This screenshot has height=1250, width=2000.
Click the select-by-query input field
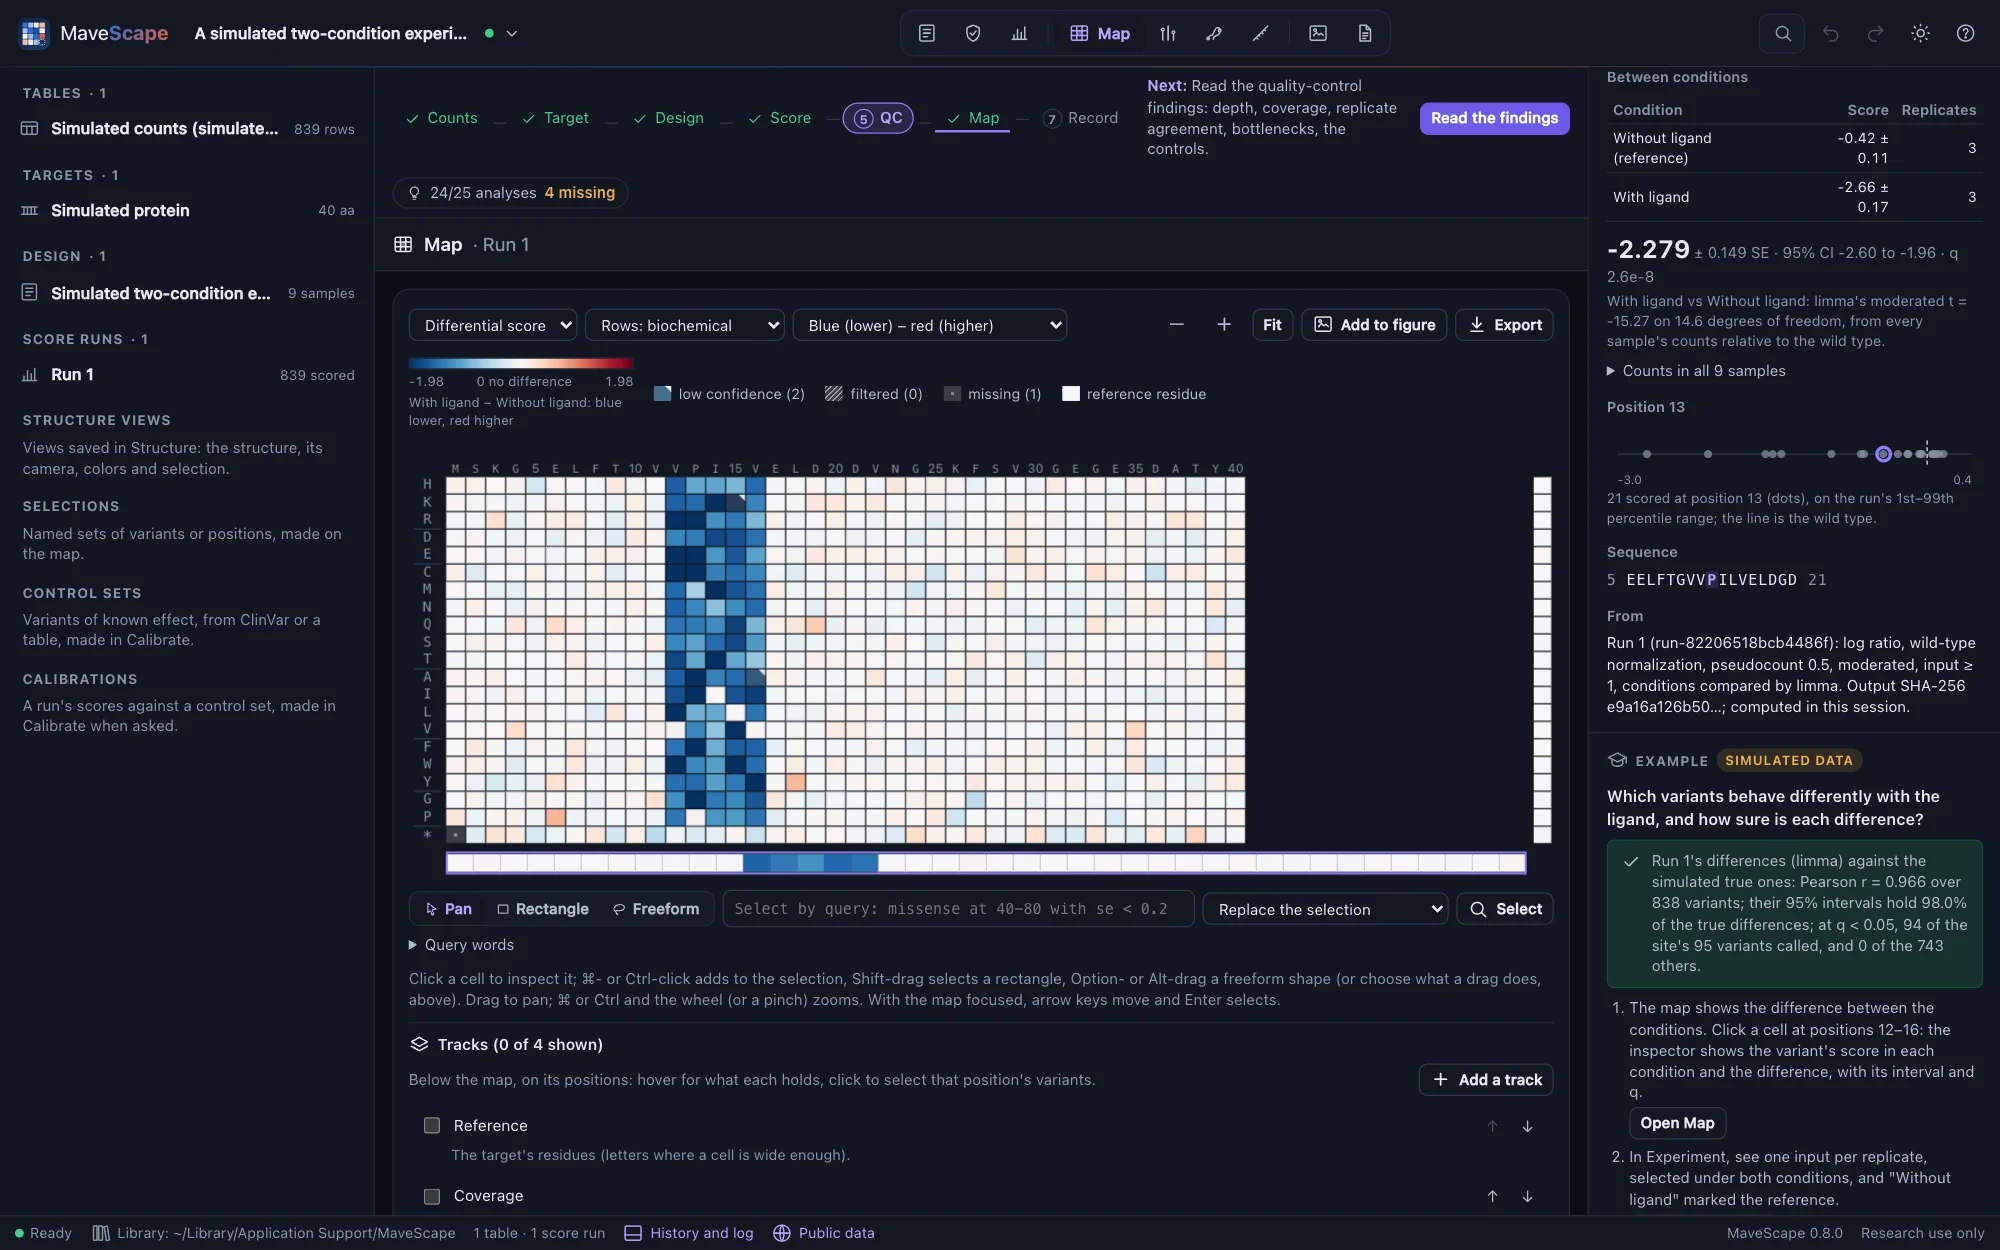coord(958,909)
